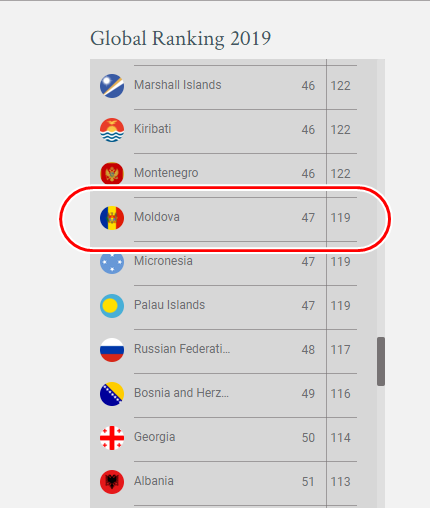Screen dimensions: 430x508
Task: Click the Palau Islands flag icon
Action: (x=112, y=306)
